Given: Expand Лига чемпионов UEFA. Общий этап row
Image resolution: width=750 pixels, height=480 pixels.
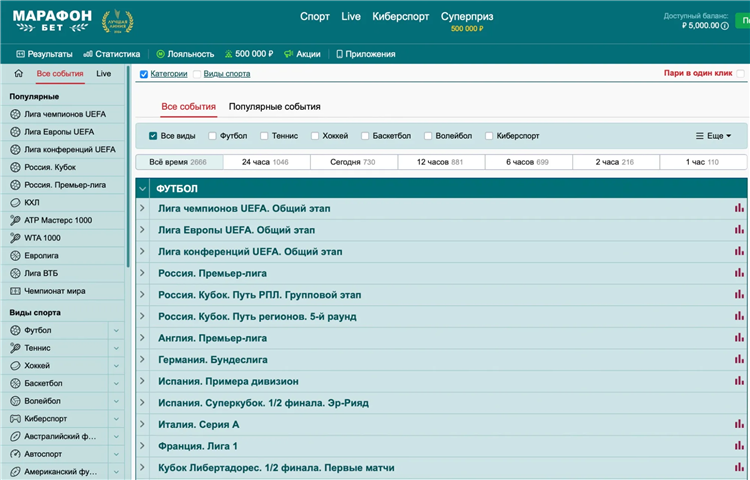Looking at the screenshot, I should (142, 208).
